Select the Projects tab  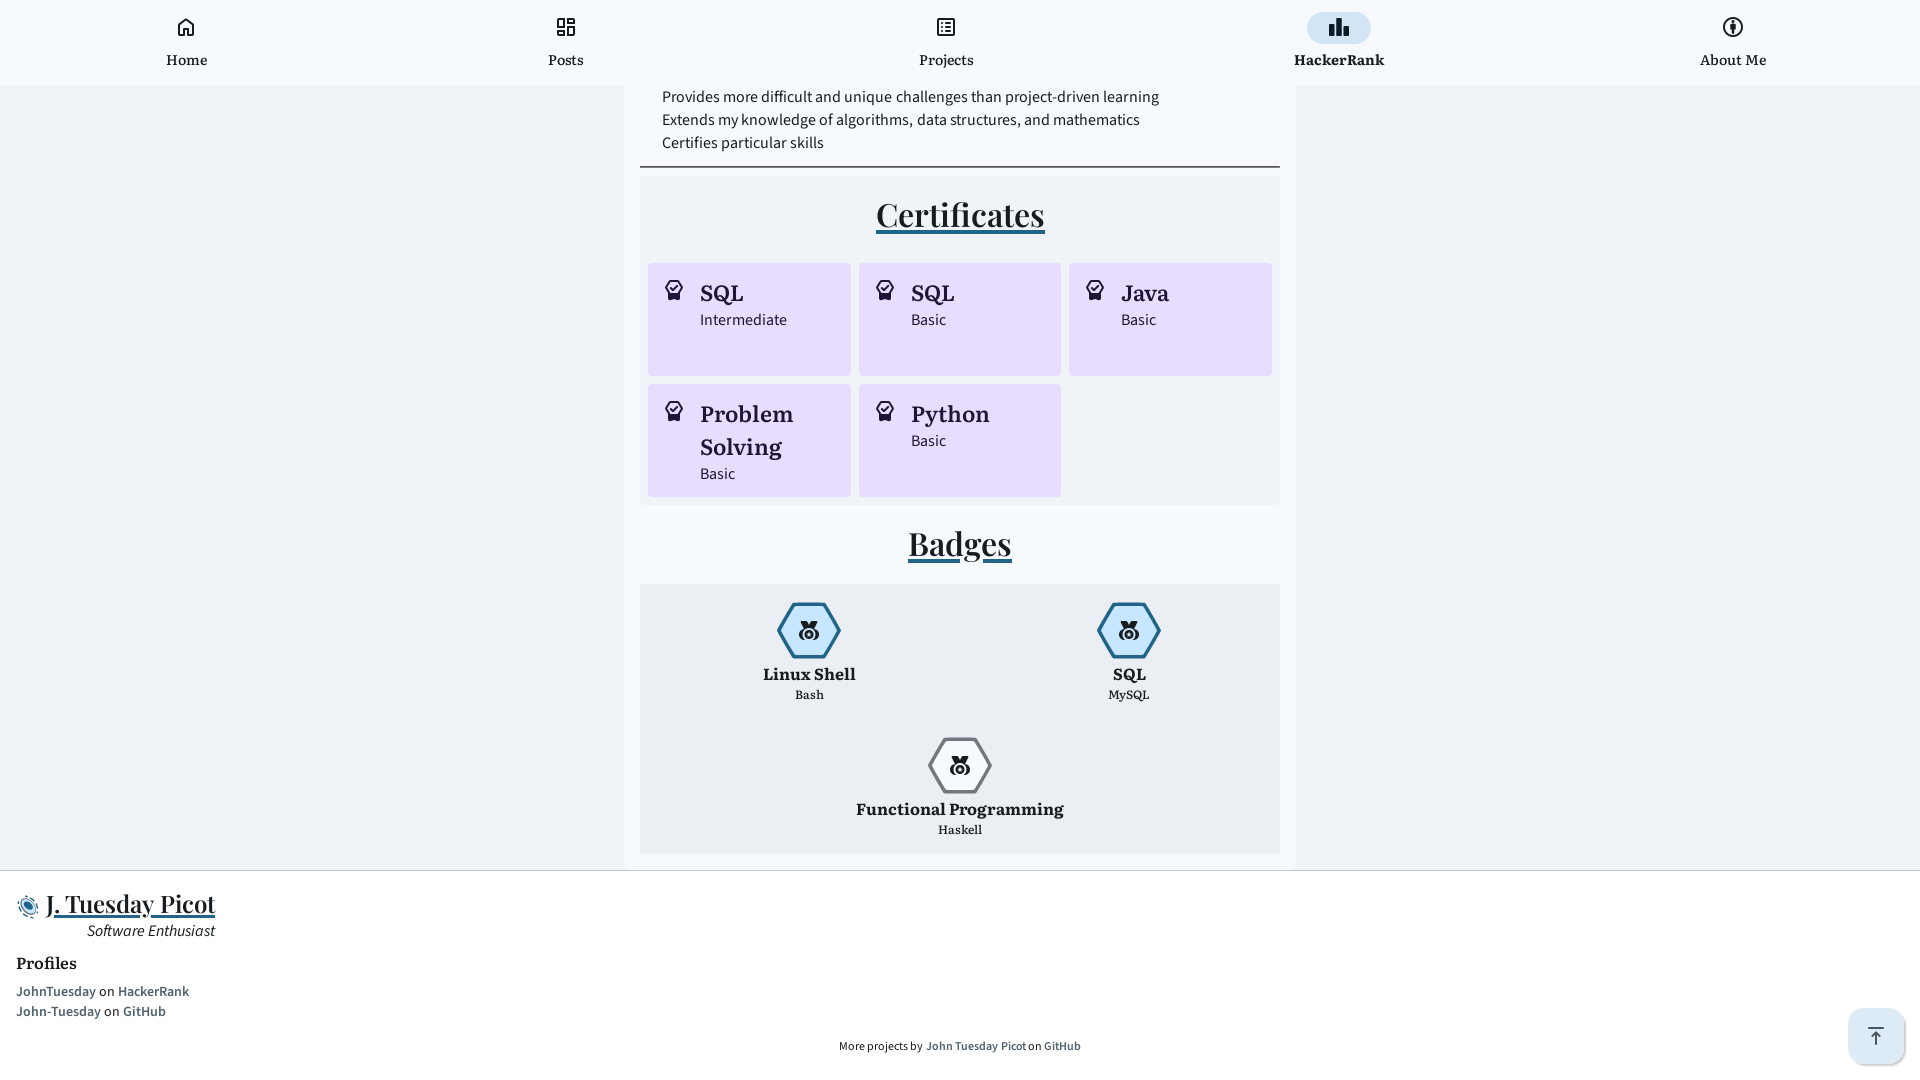pos(945,42)
